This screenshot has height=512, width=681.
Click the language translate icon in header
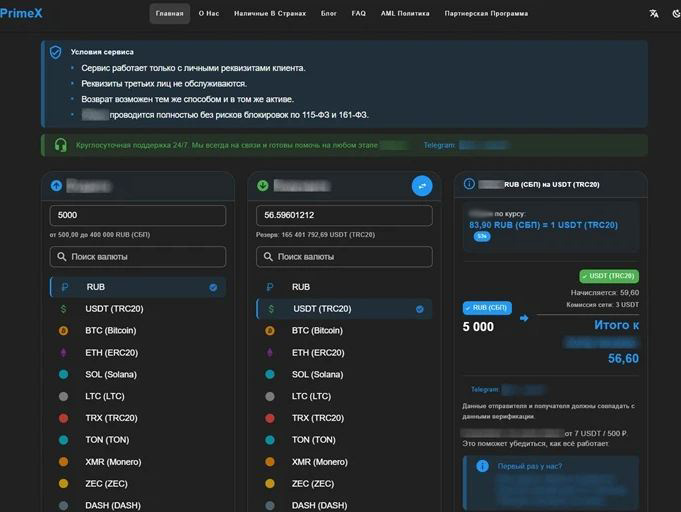point(654,13)
